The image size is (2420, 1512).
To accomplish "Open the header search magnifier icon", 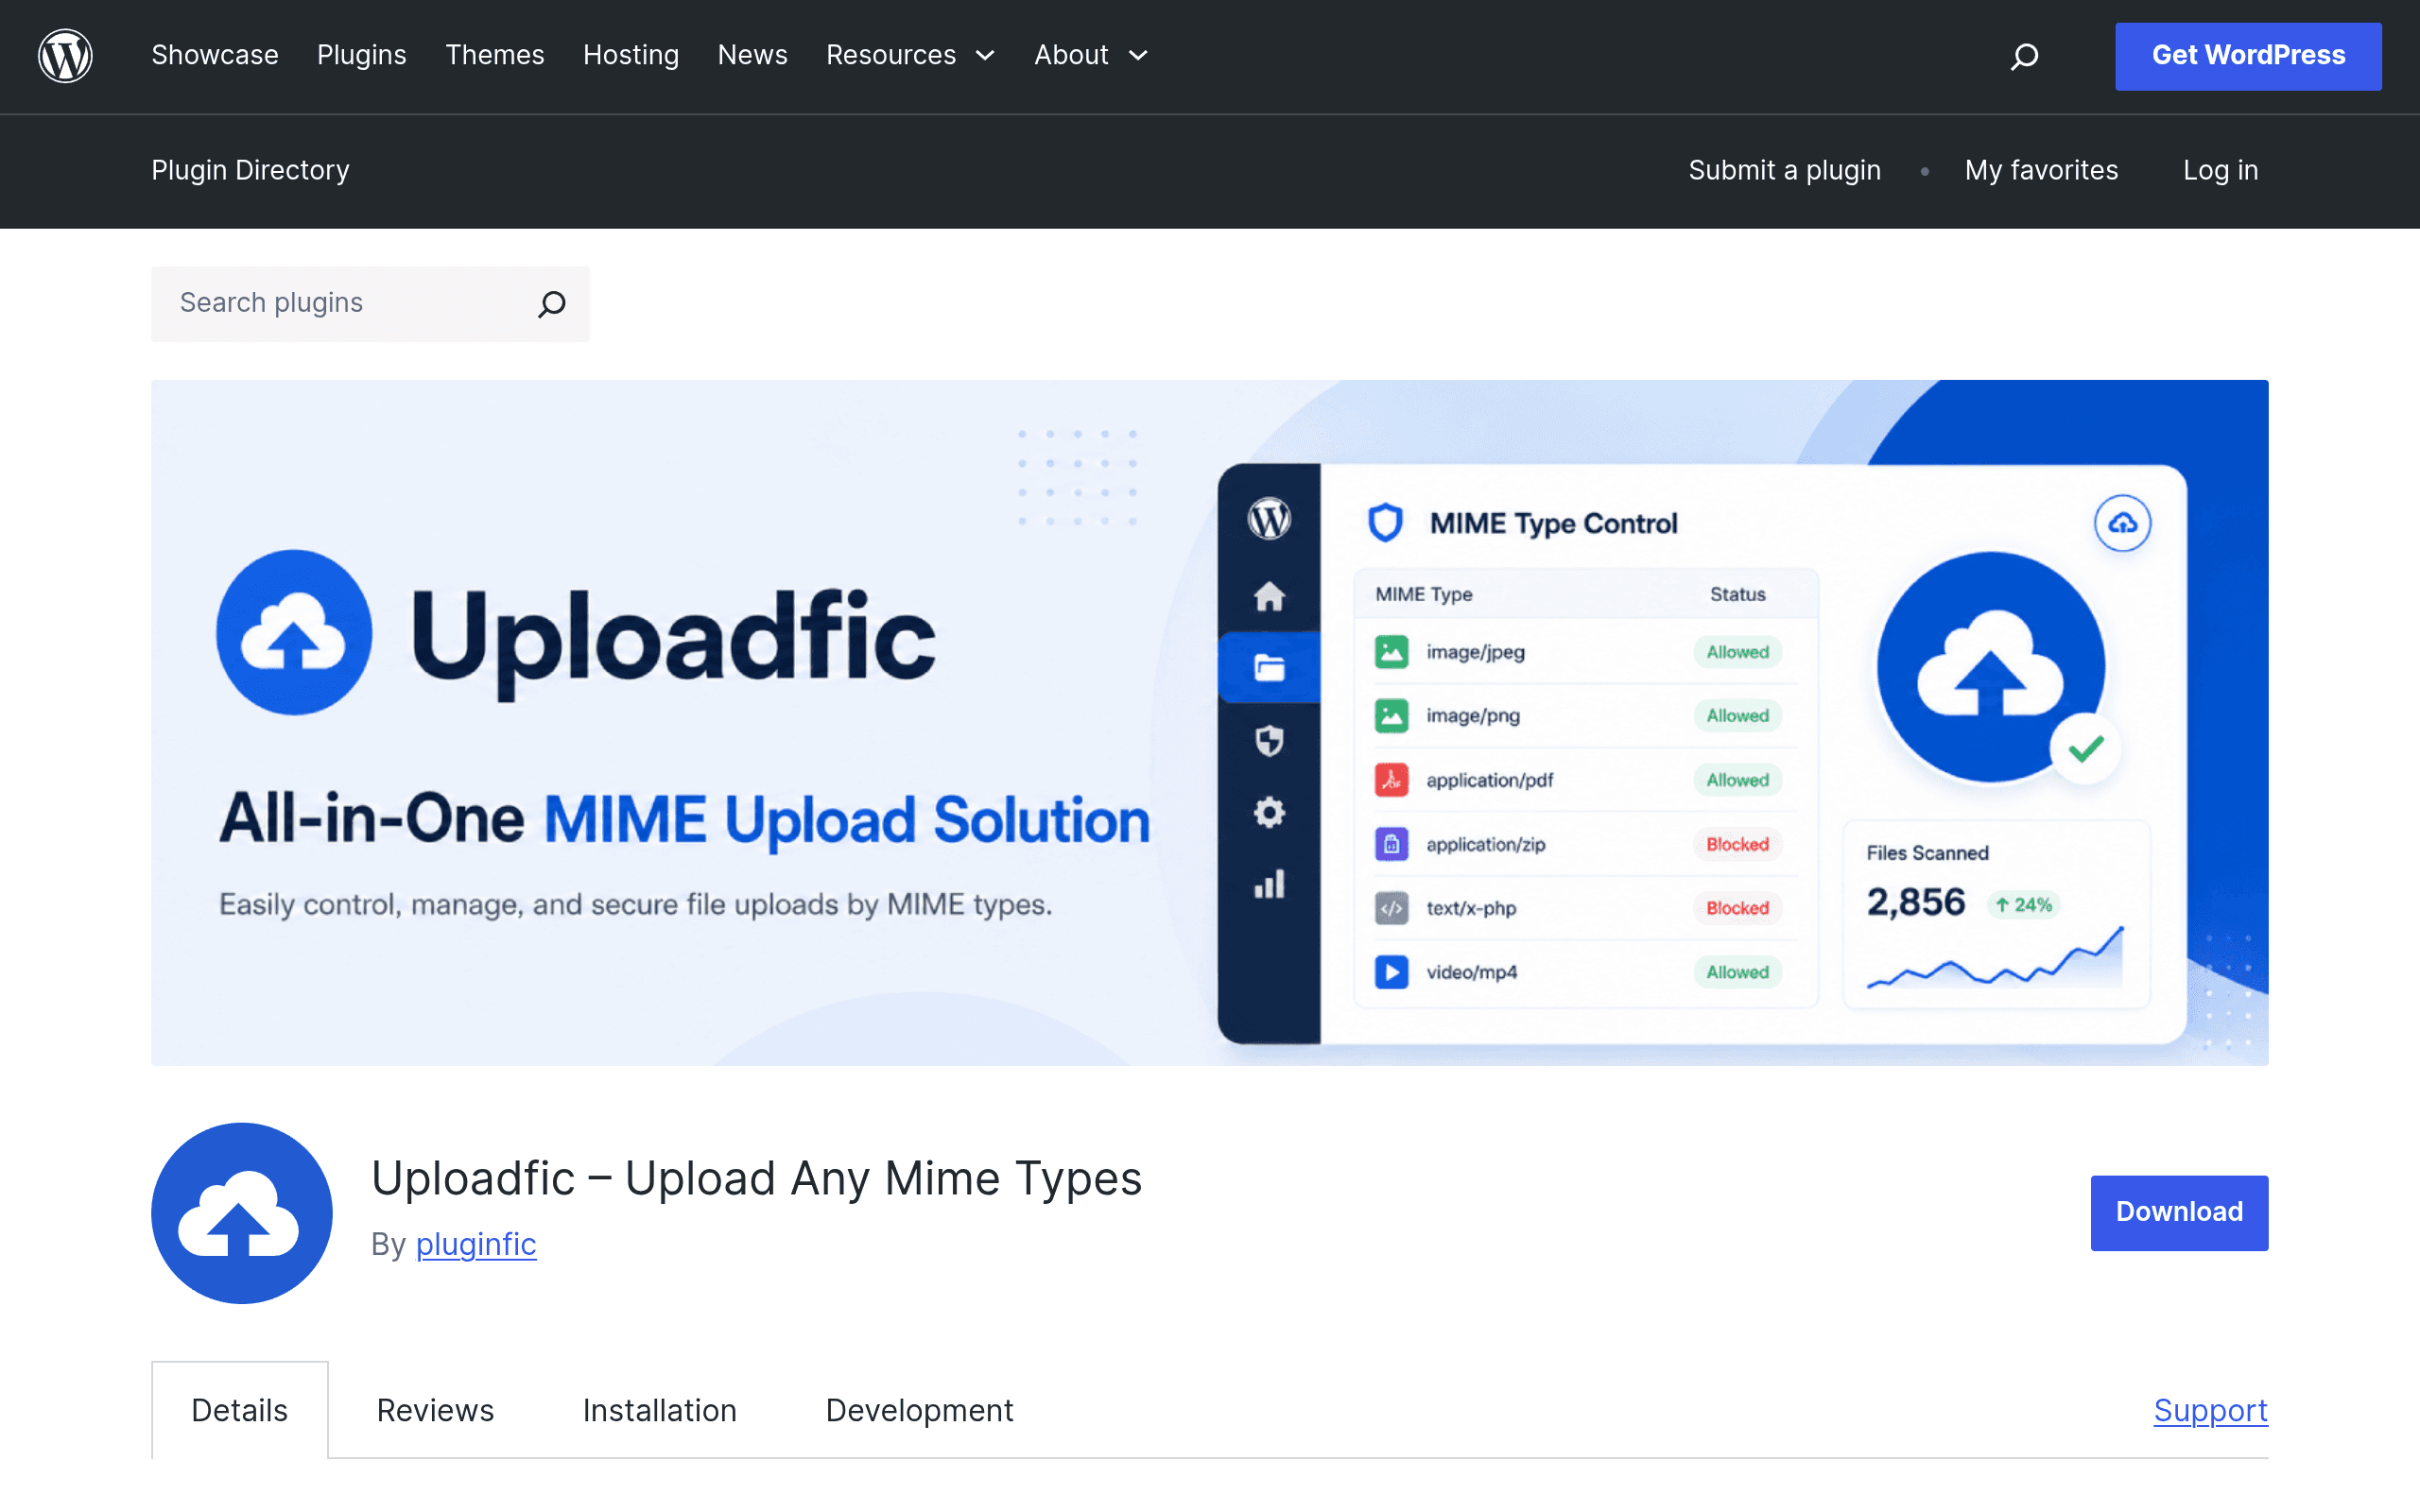I will coord(2024,56).
